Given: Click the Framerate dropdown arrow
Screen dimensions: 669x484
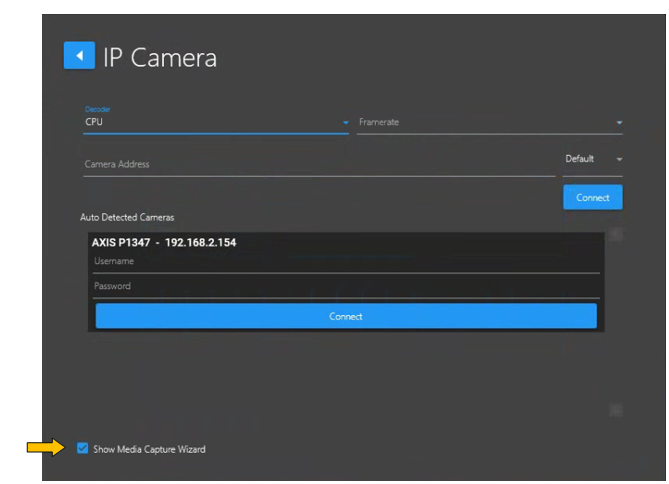Looking at the screenshot, I should coord(619,123).
